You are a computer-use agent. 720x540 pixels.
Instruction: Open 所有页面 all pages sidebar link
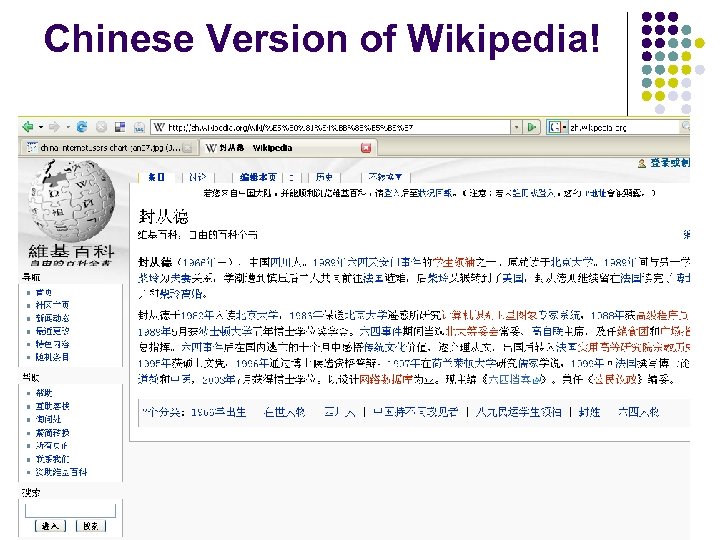pos(51,445)
